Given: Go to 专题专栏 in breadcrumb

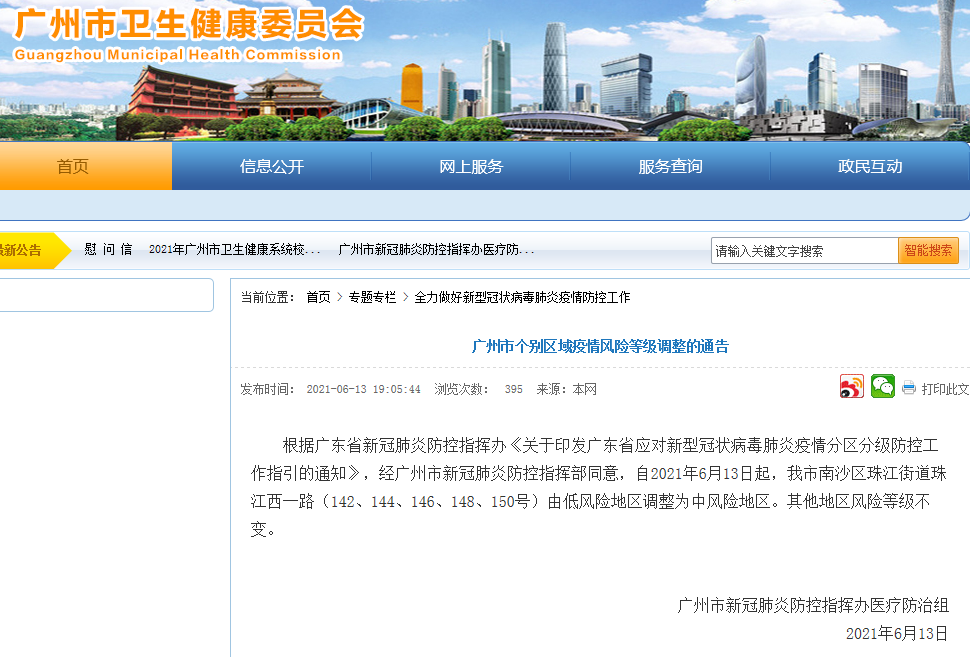Looking at the screenshot, I should [372, 297].
